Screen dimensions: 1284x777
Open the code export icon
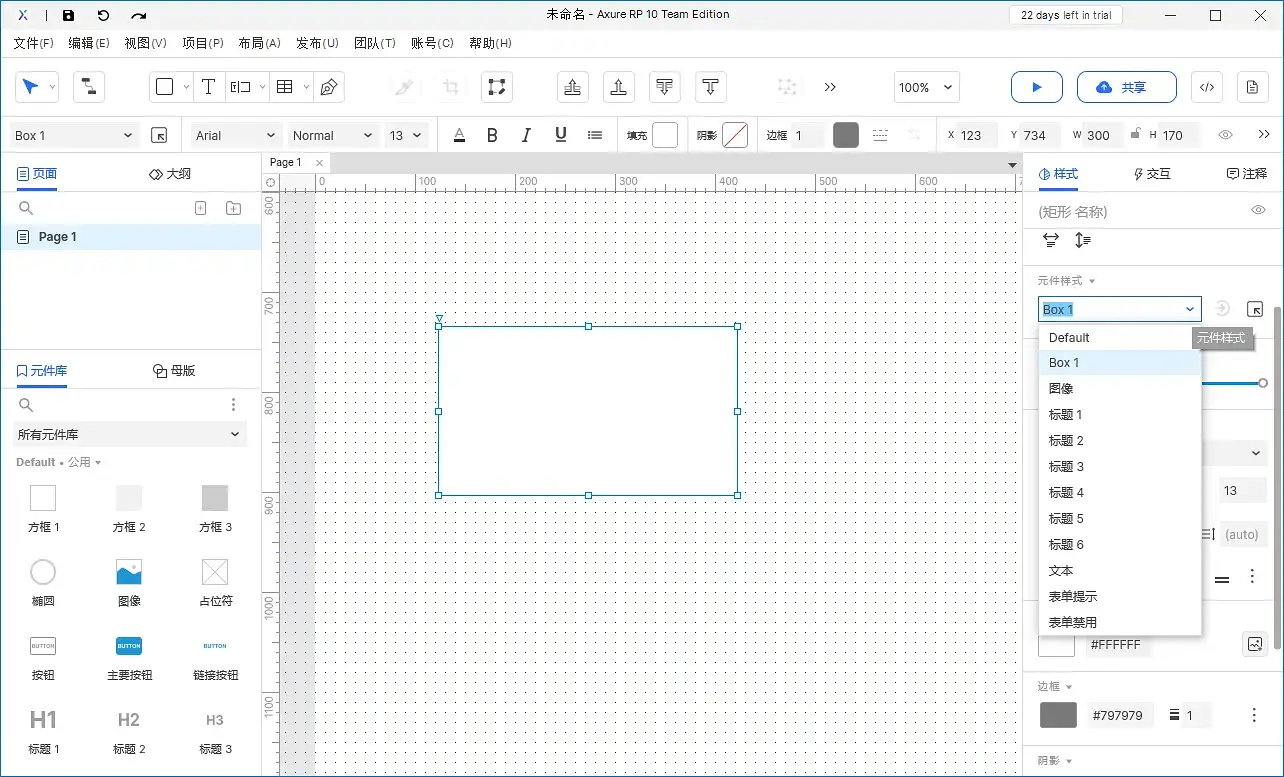1207,87
